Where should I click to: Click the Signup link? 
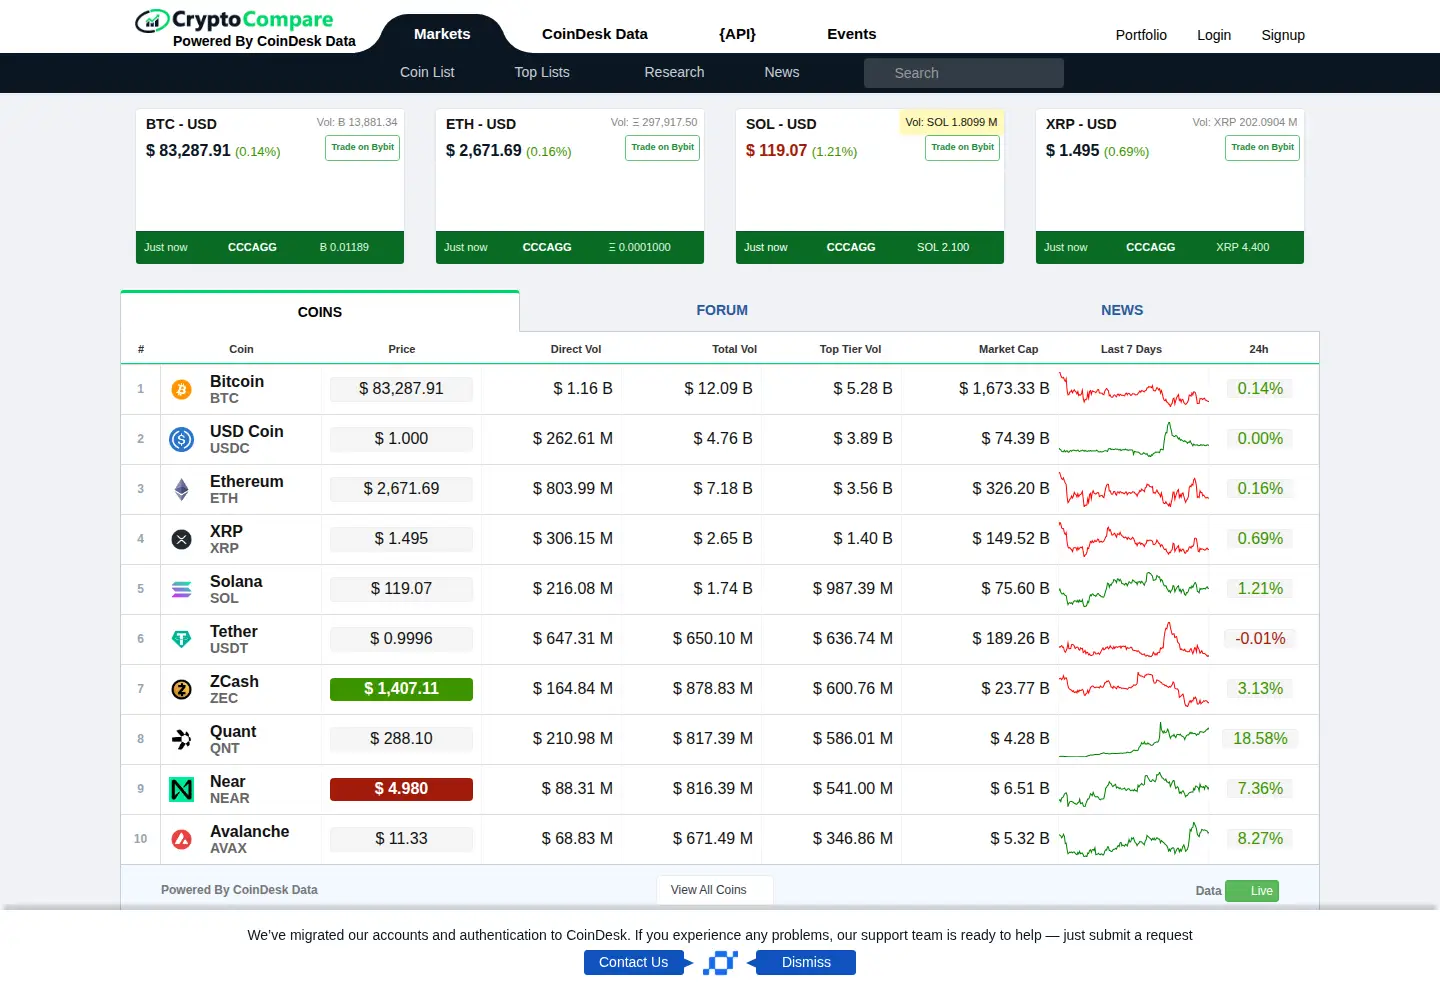click(x=1283, y=35)
